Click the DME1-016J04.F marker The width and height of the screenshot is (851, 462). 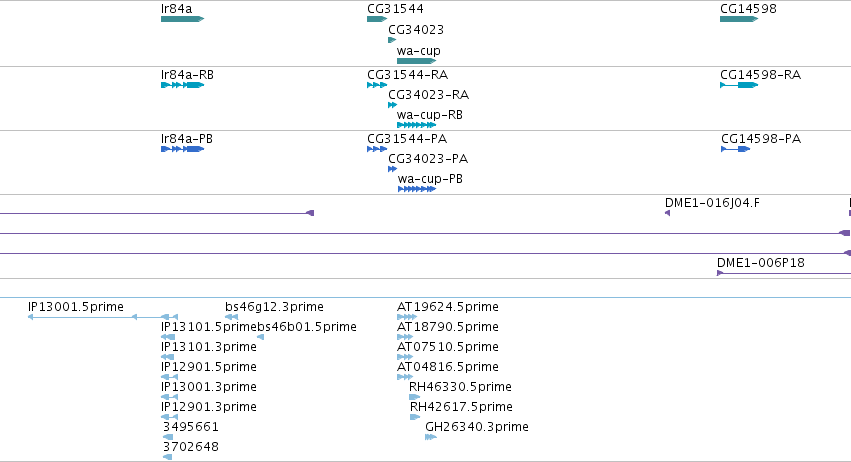tap(668, 213)
